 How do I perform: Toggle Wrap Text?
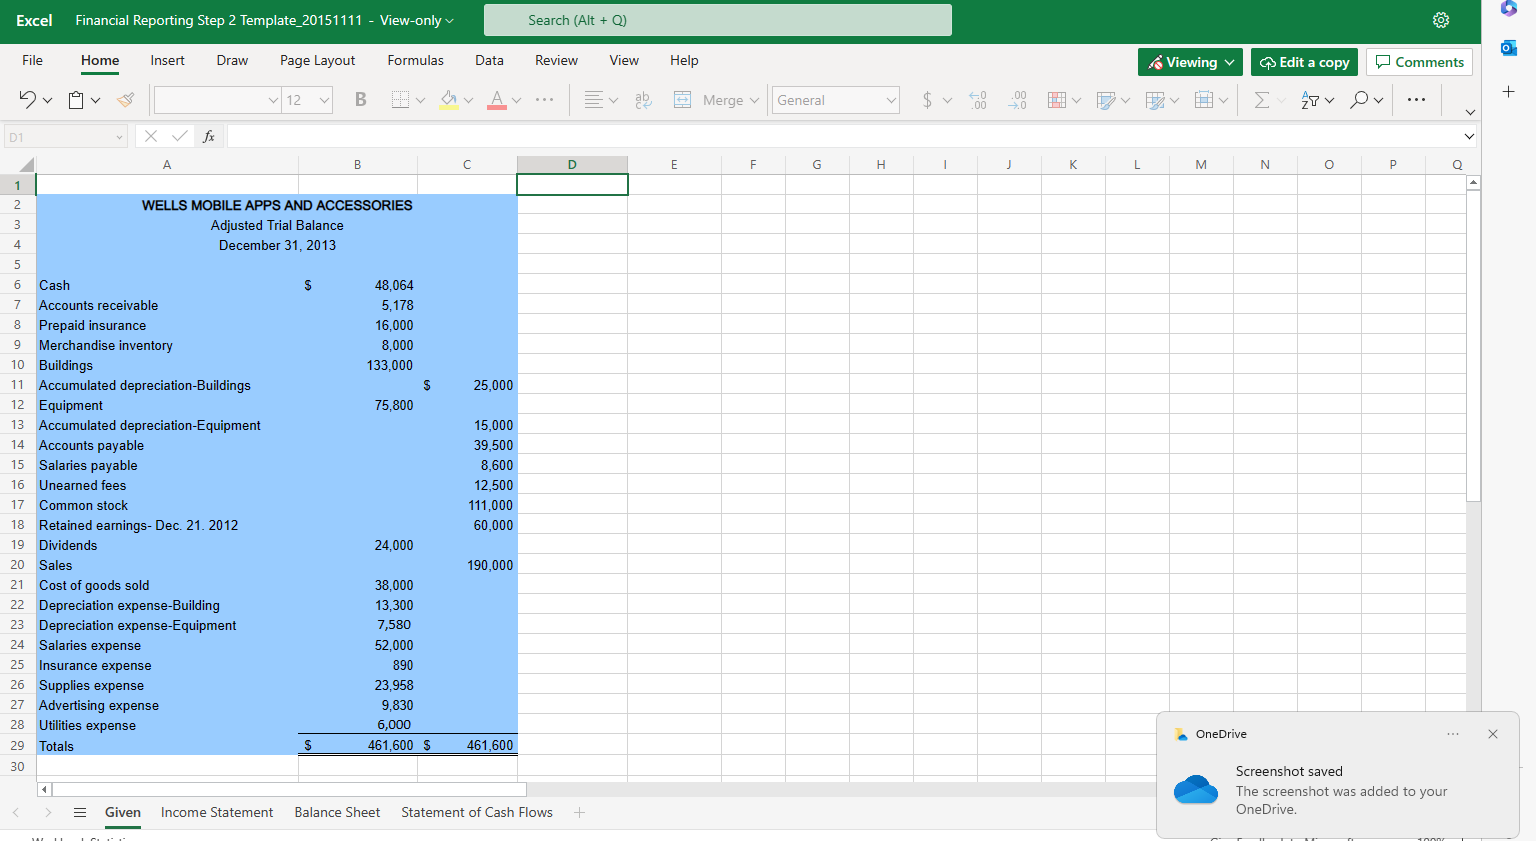(643, 99)
